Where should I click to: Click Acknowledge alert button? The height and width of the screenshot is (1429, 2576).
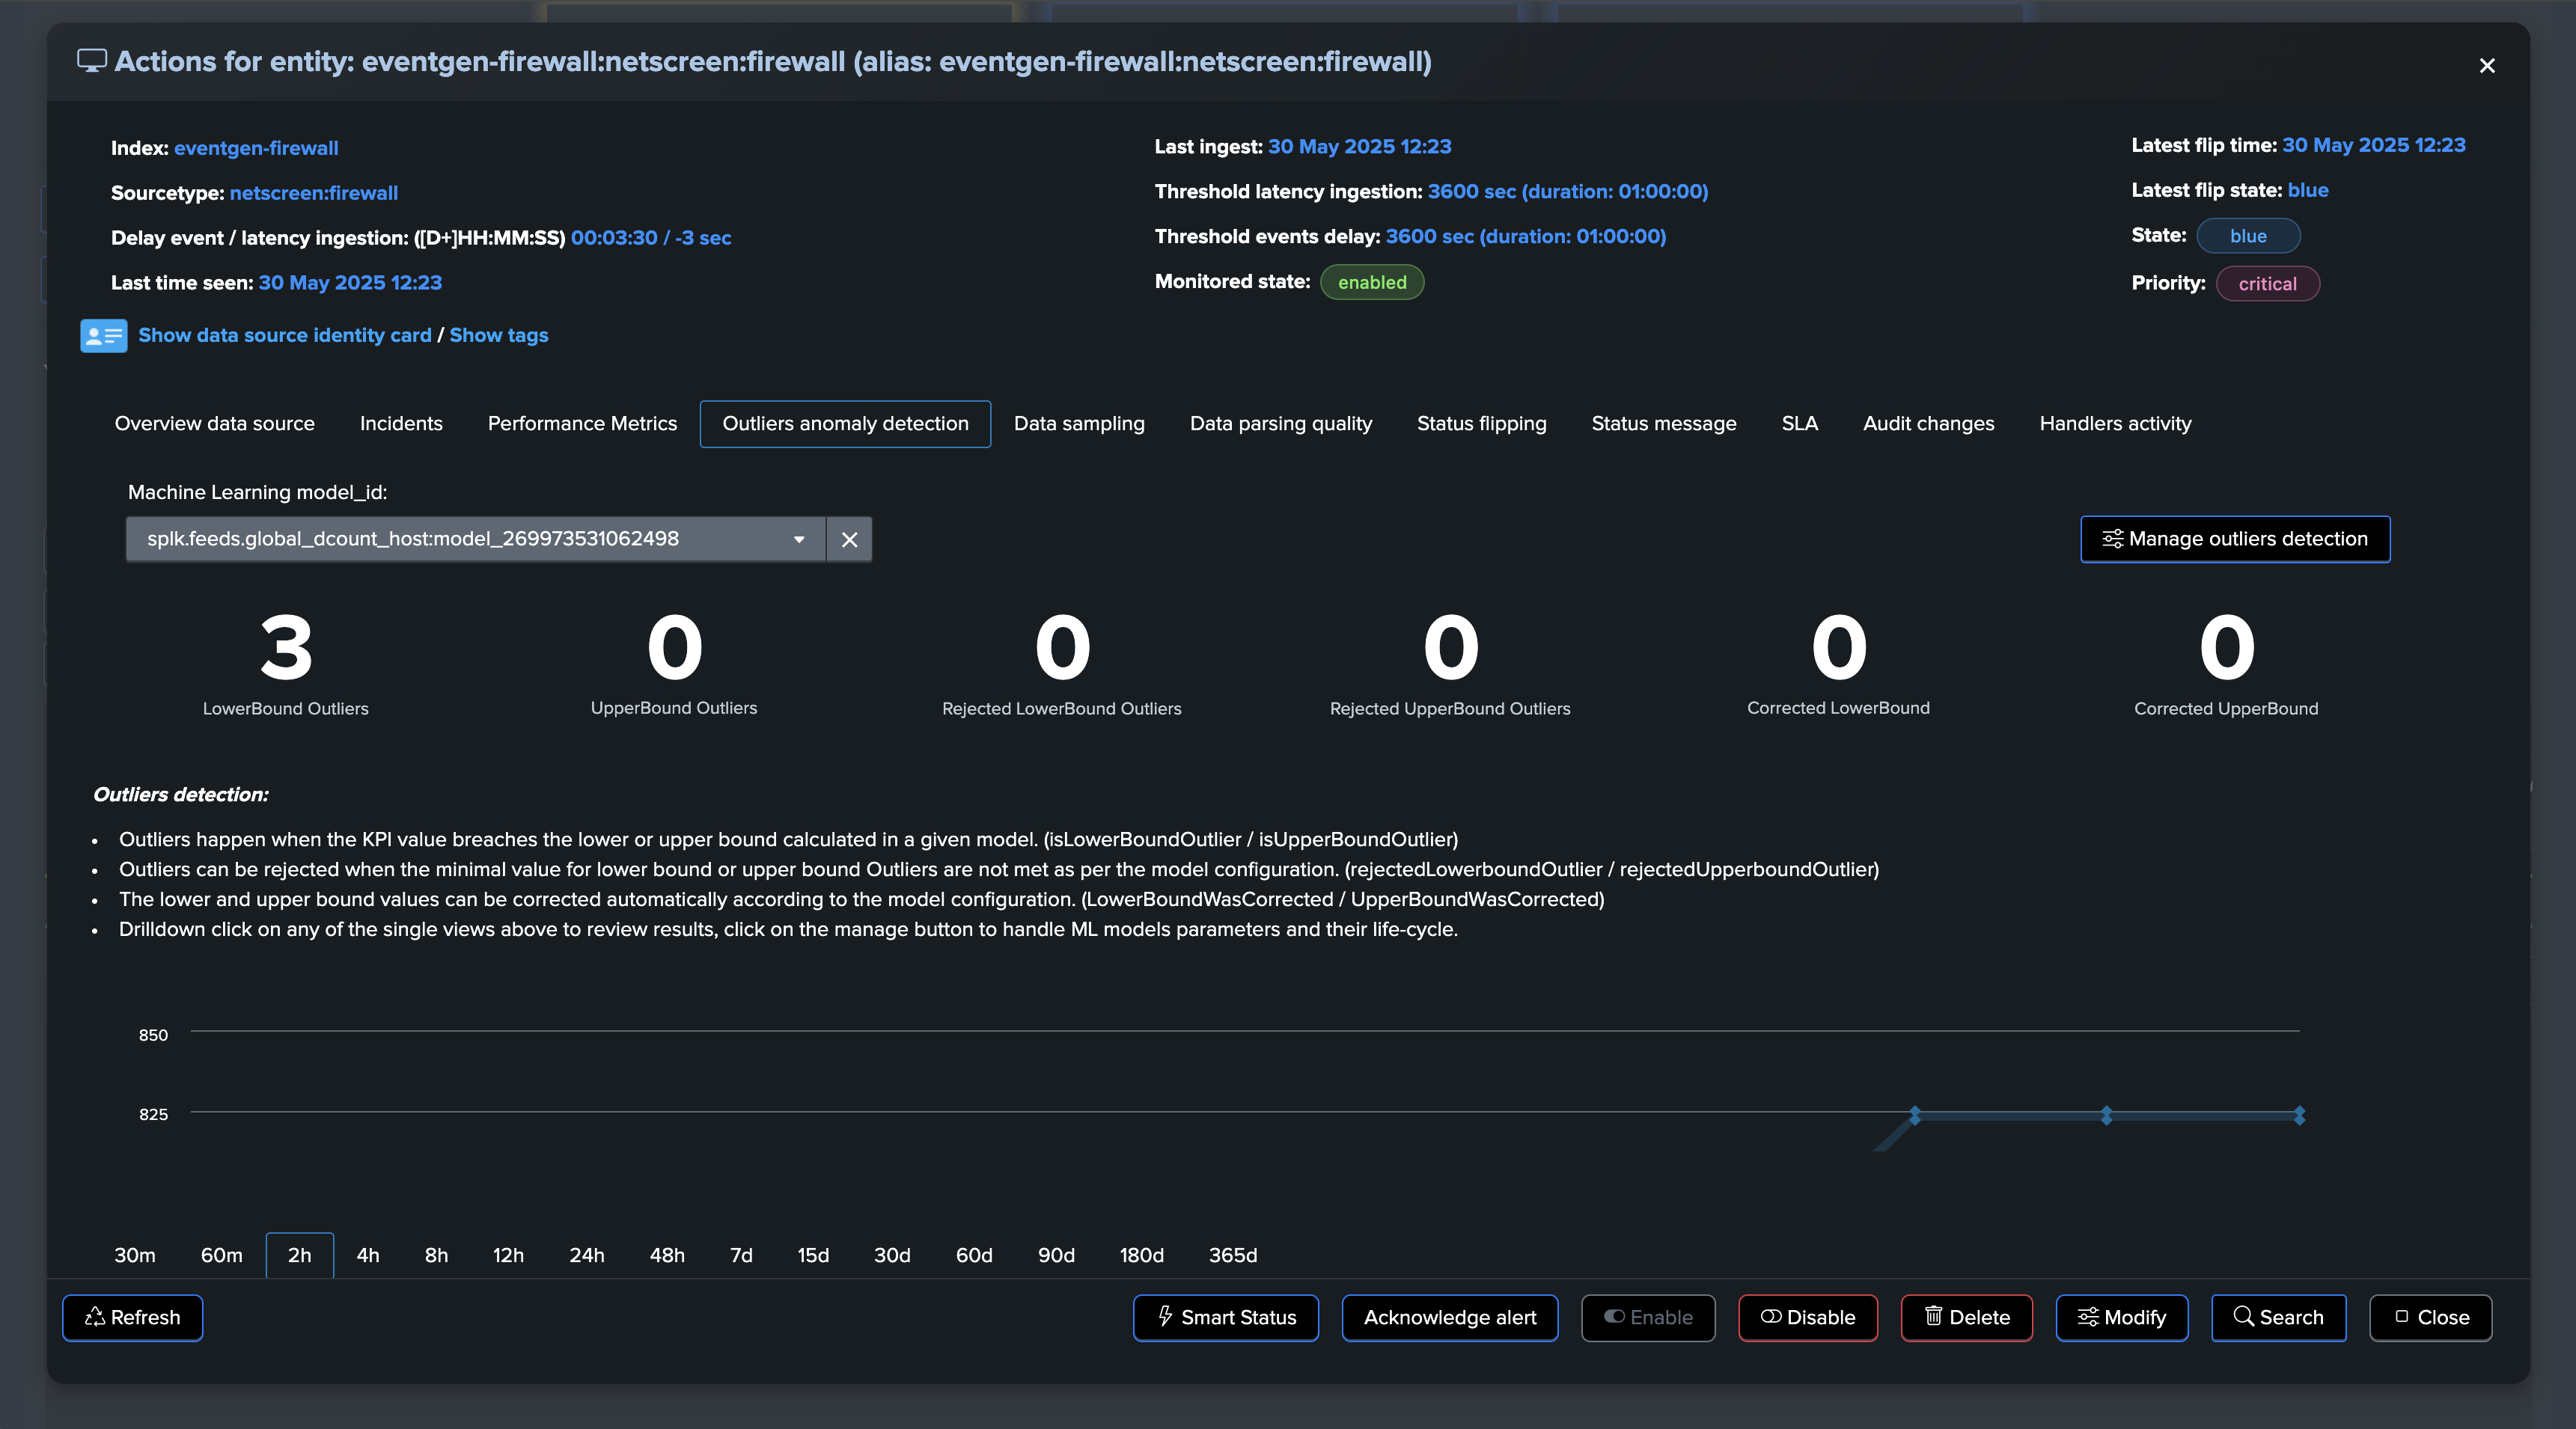tap(1449, 1318)
